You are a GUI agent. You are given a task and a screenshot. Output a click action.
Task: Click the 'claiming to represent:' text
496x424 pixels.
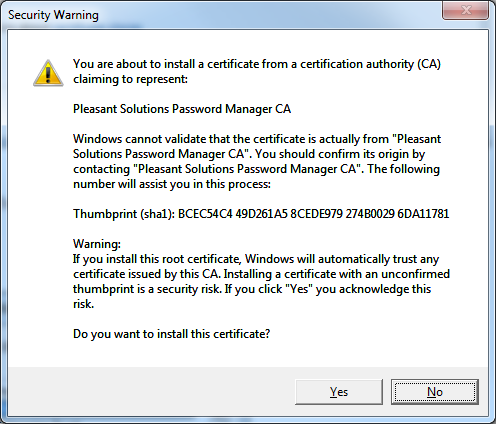130,79
